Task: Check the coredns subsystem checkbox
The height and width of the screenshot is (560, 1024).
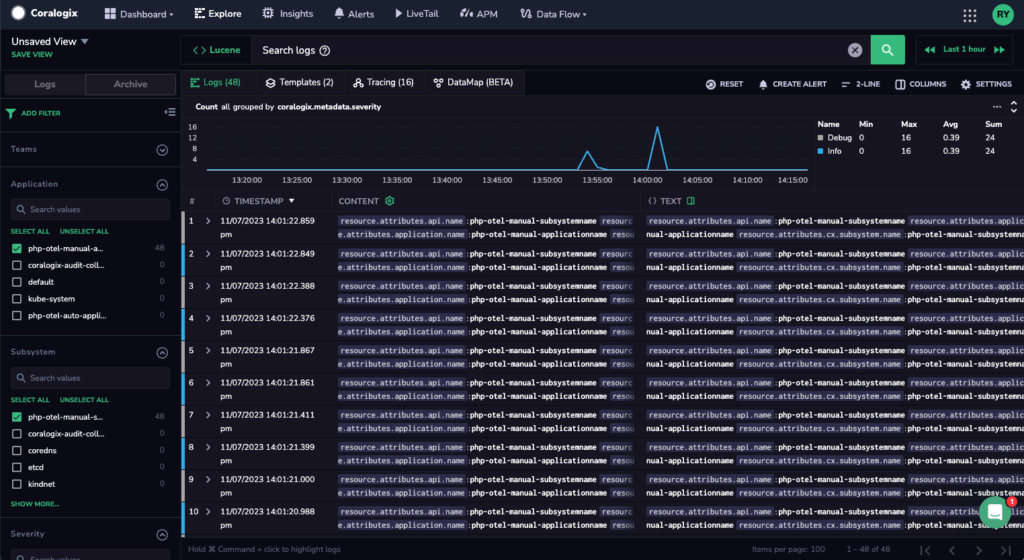Action: (x=17, y=450)
